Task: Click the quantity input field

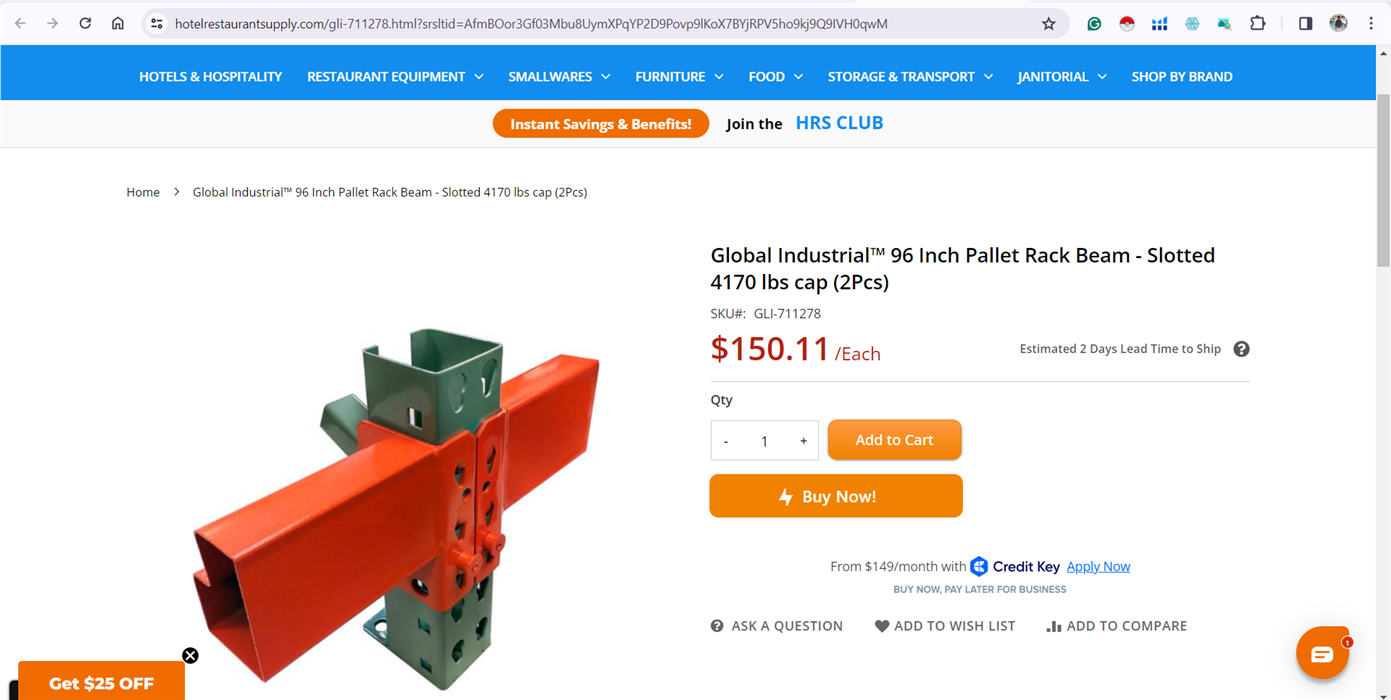Action: (765, 441)
